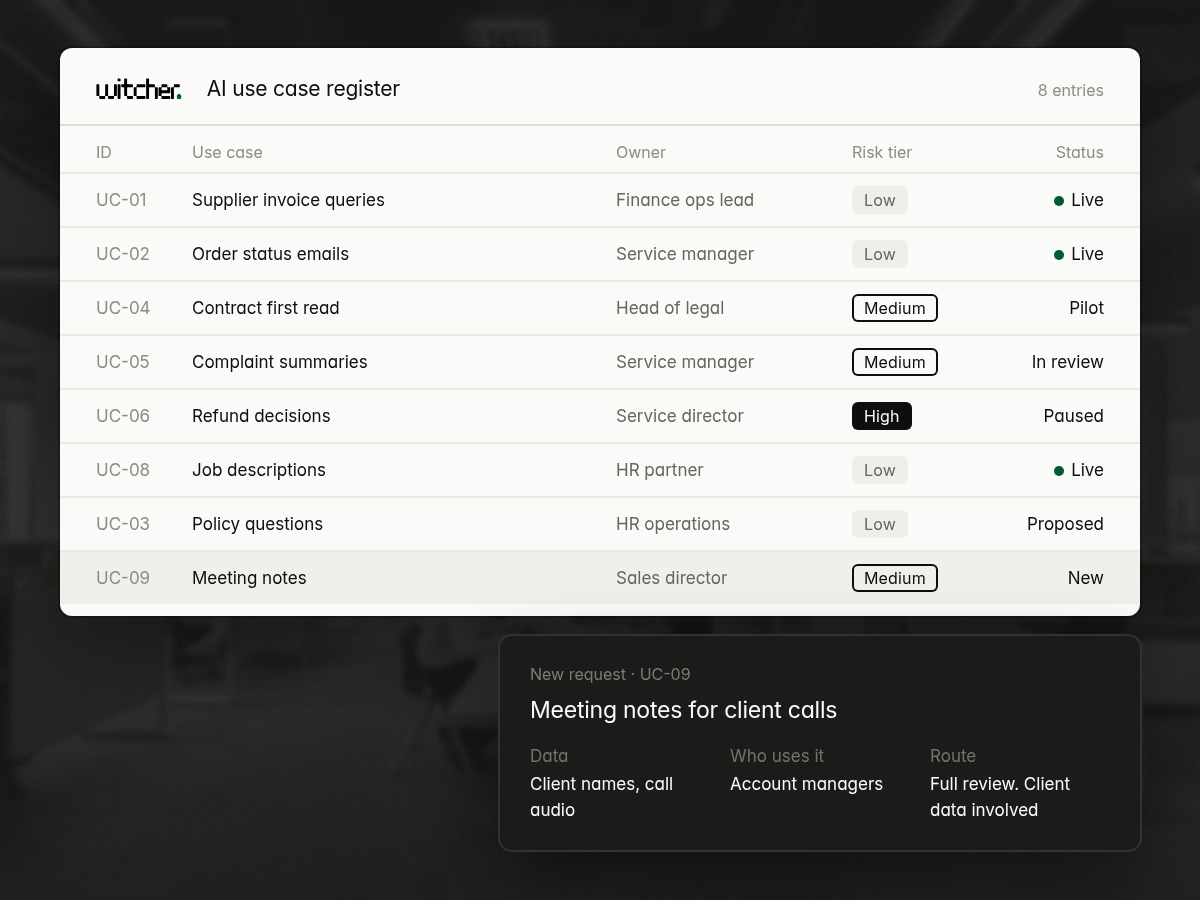Open 'Supplier invoice queries' use case

[x=288, y=200]
